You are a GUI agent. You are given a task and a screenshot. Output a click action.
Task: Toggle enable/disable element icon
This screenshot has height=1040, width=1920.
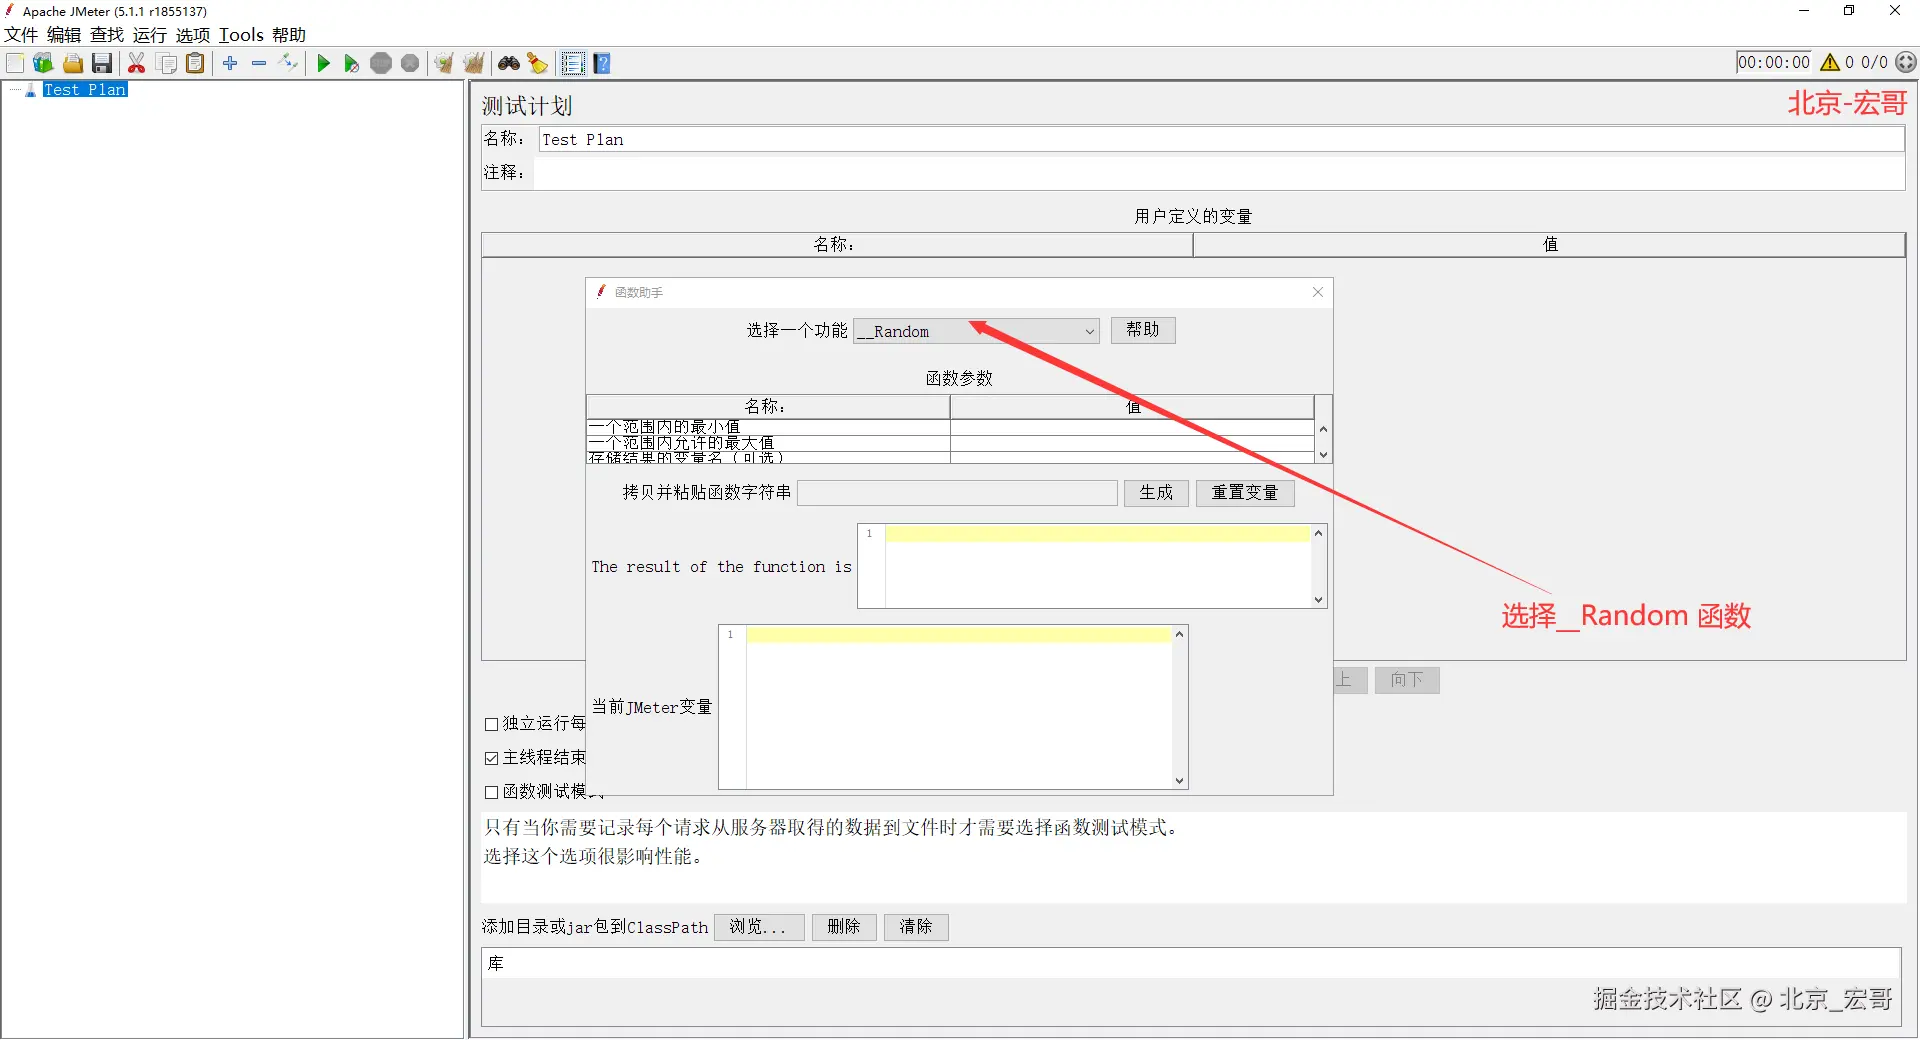coord(288,63)
